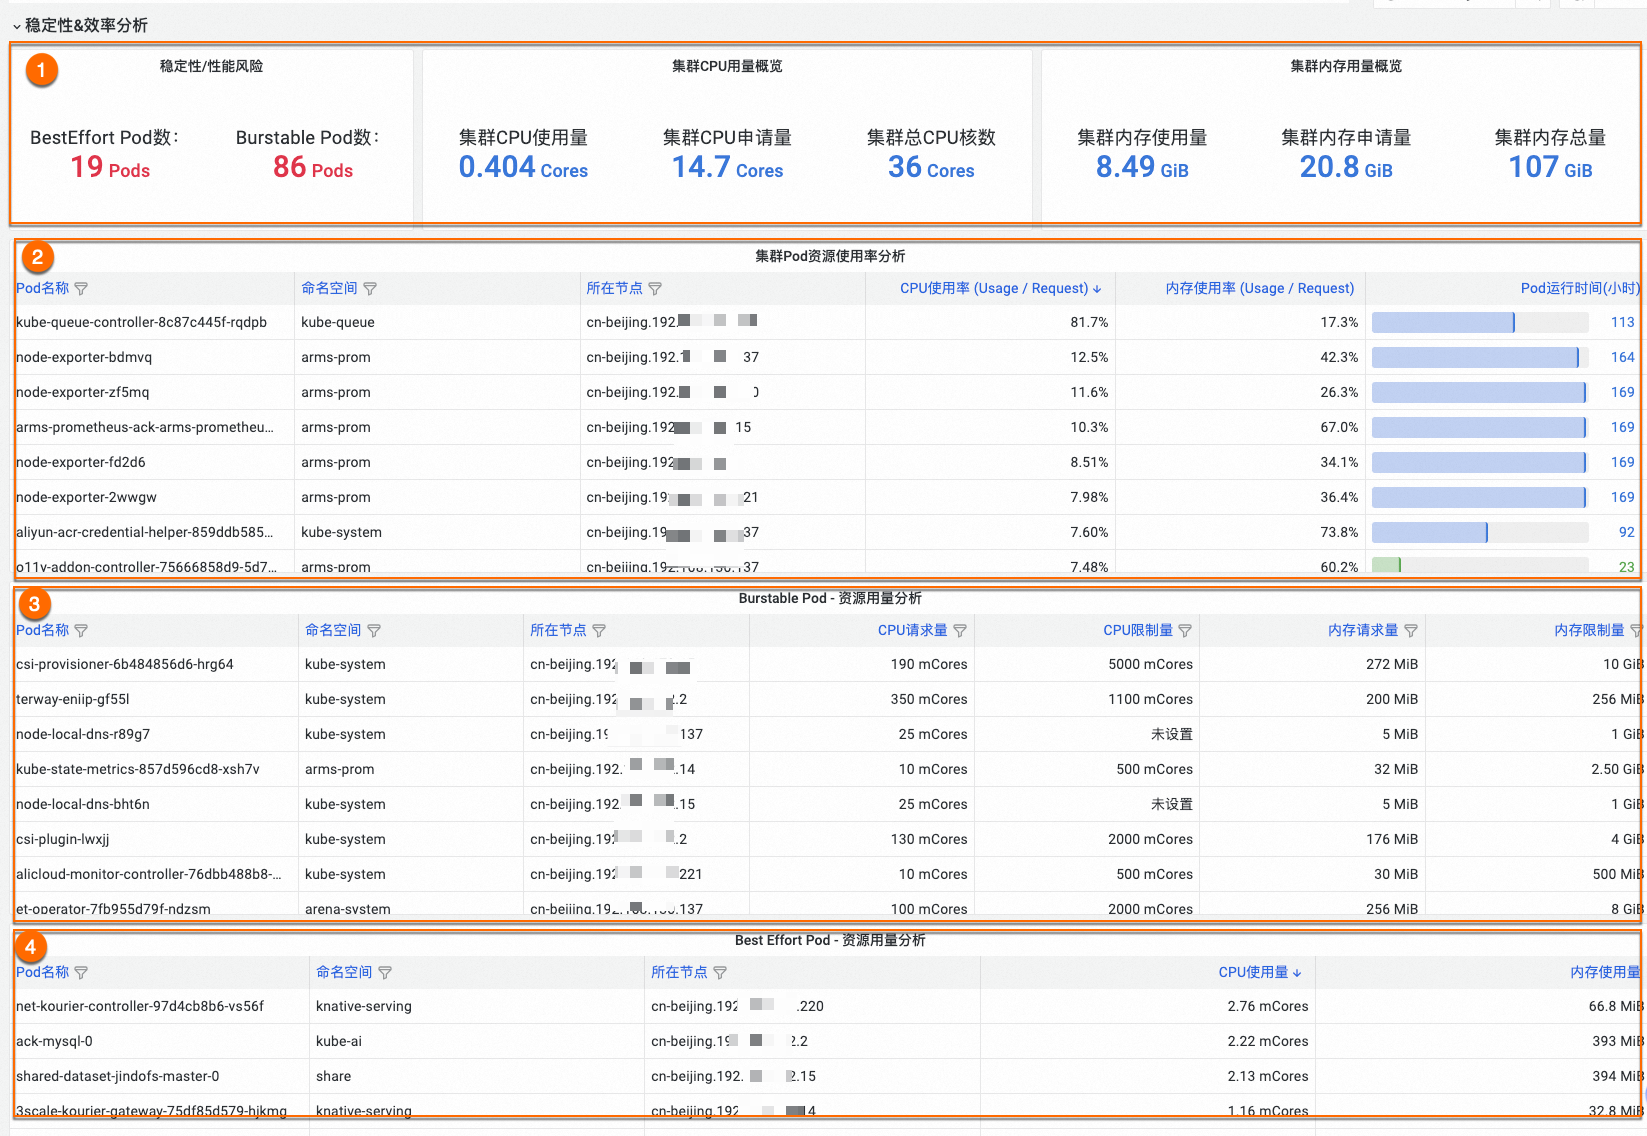Sort Burstable table by CPU限制量 header
Viewport: 1647px width, 1136px height.
[x=1138, y=631]
